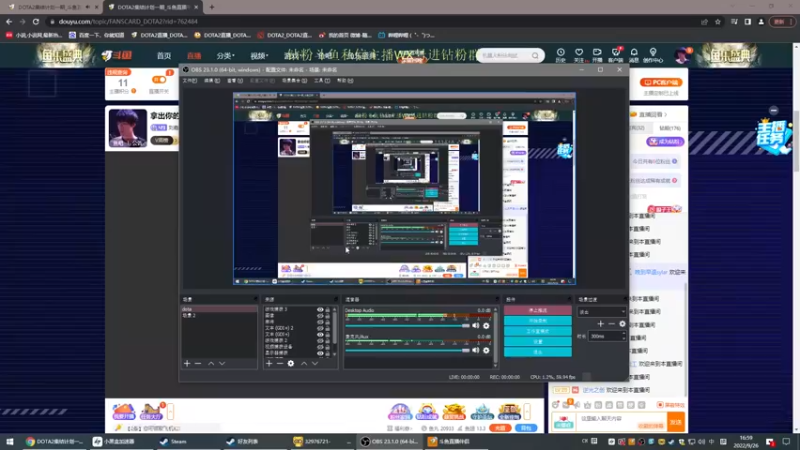This screenshot has width=800, height=450.
Task: Expand the left gift bar arrow
Action: click(x=170, y=411)
